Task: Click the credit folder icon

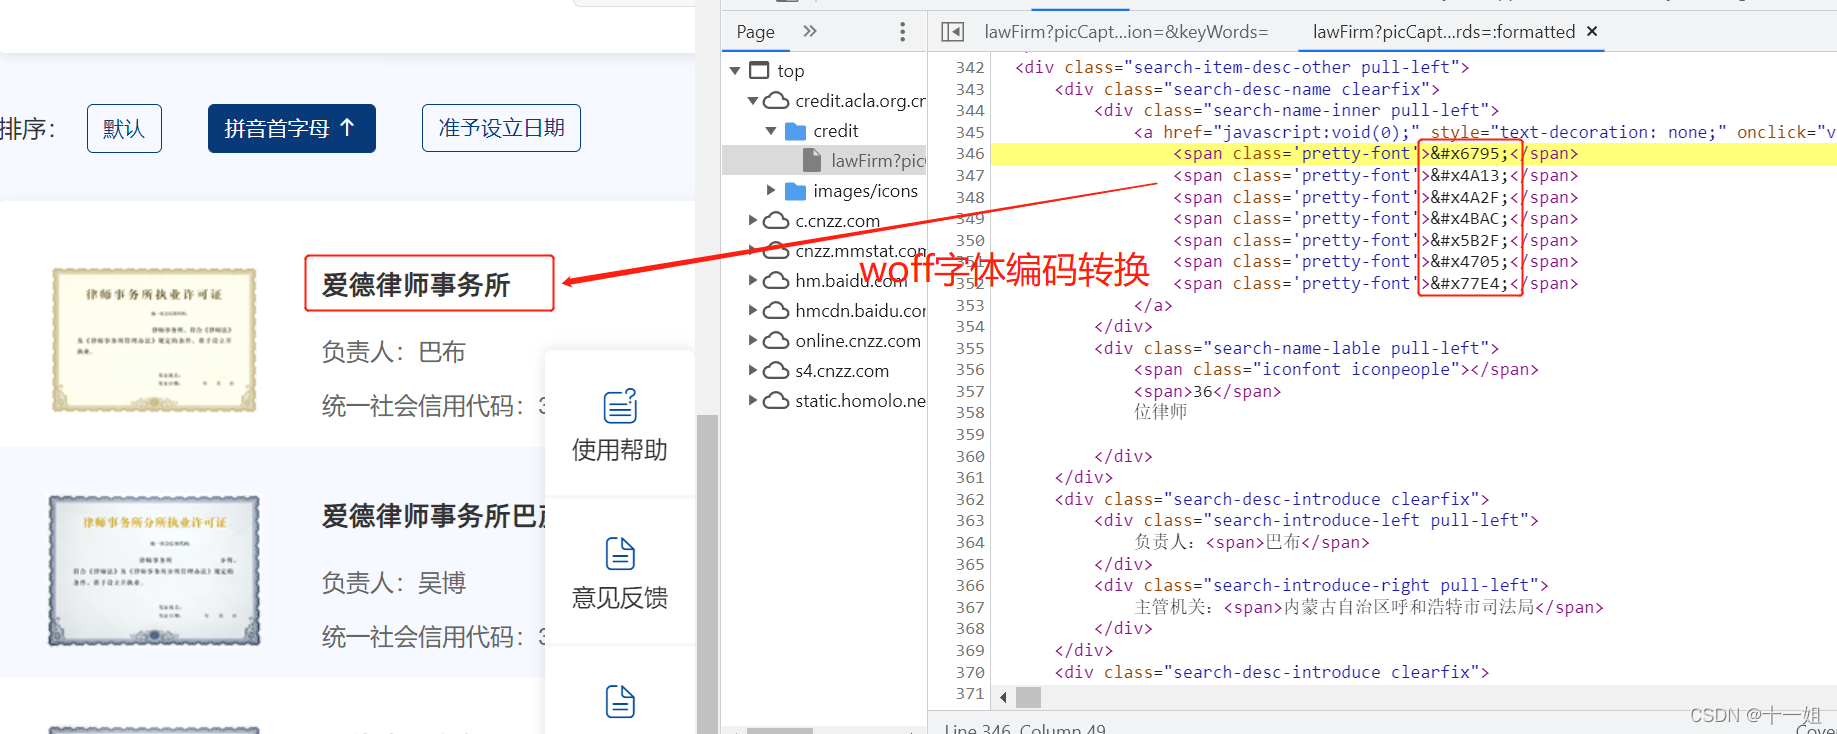Action: [796, 131]
